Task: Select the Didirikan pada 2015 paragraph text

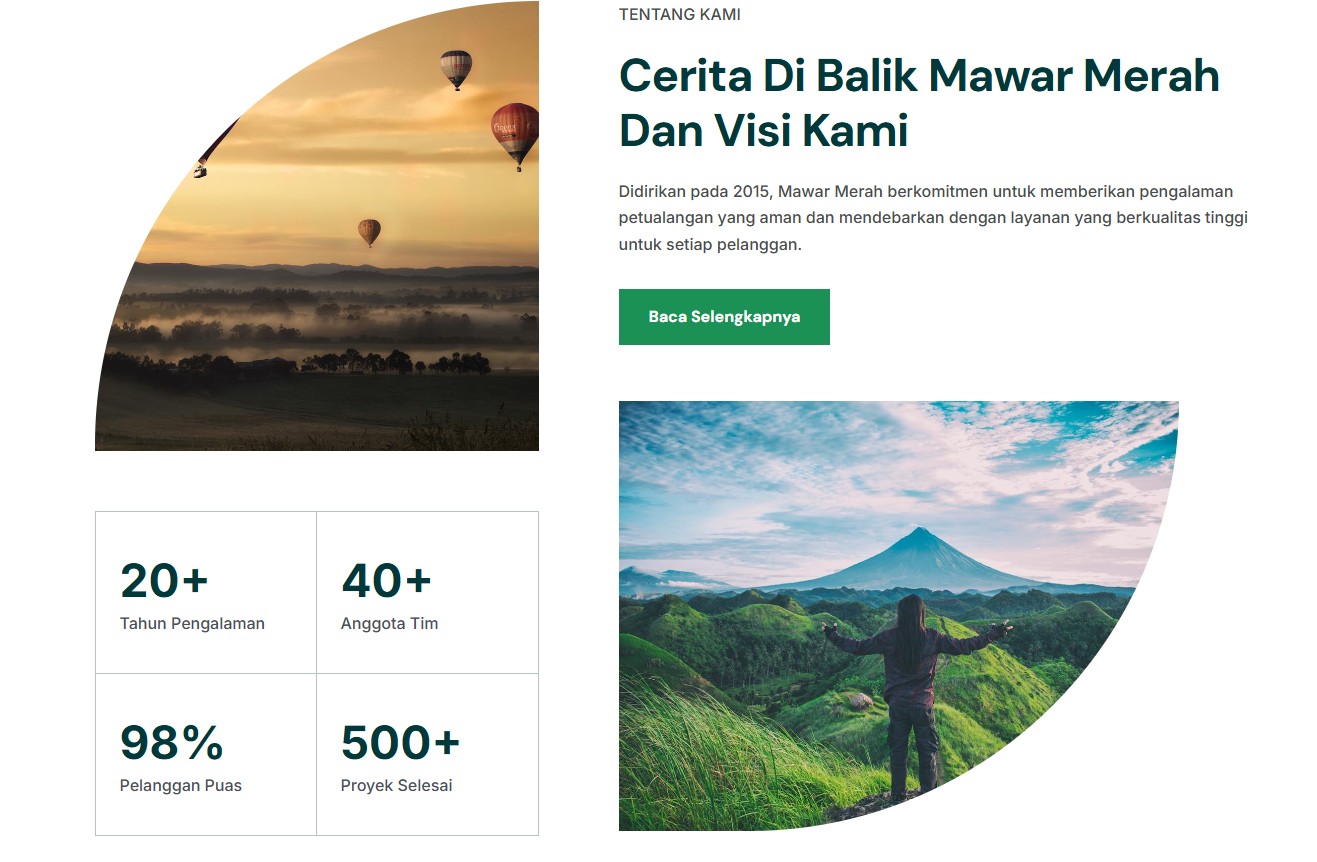Action: [934, 218]
